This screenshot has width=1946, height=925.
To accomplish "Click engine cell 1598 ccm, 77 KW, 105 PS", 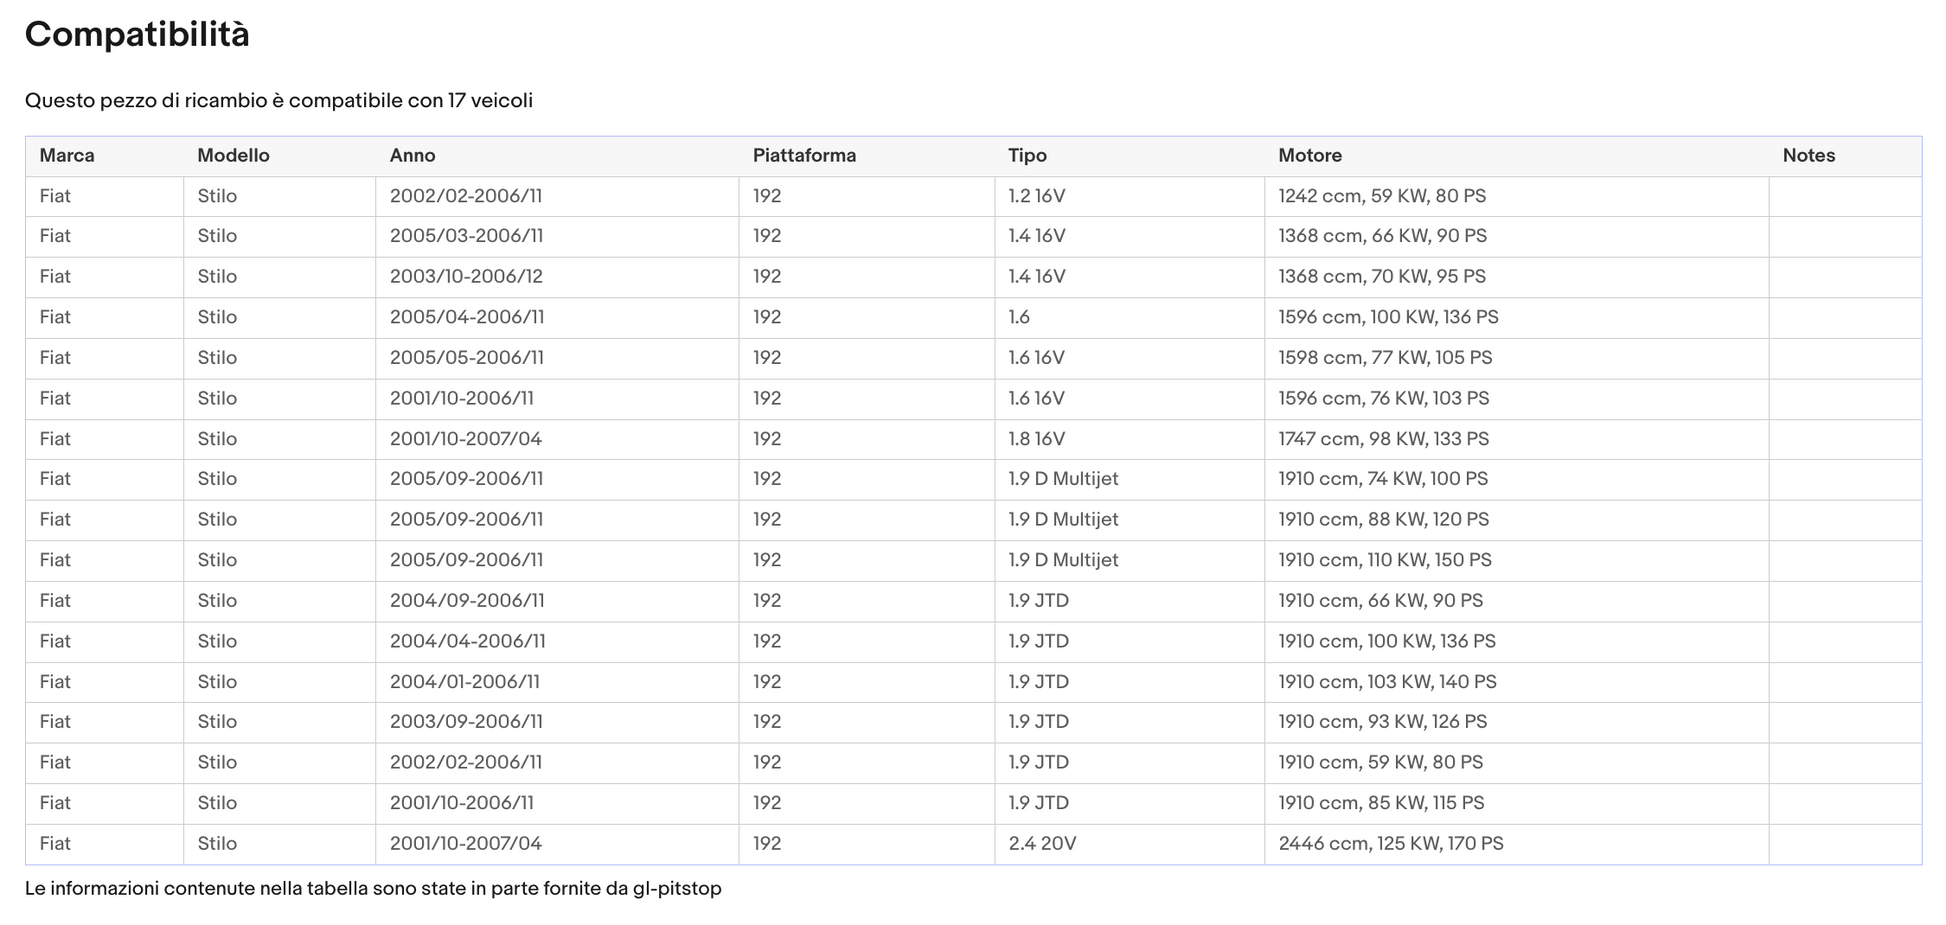I will point(1384,358).
